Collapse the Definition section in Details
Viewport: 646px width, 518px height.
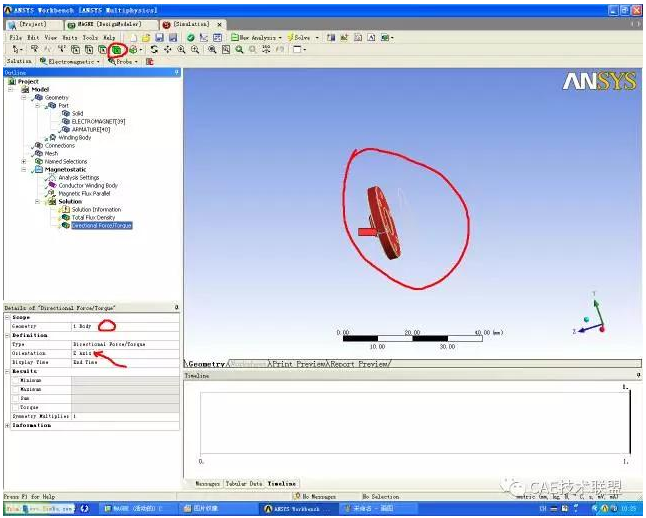7,335
